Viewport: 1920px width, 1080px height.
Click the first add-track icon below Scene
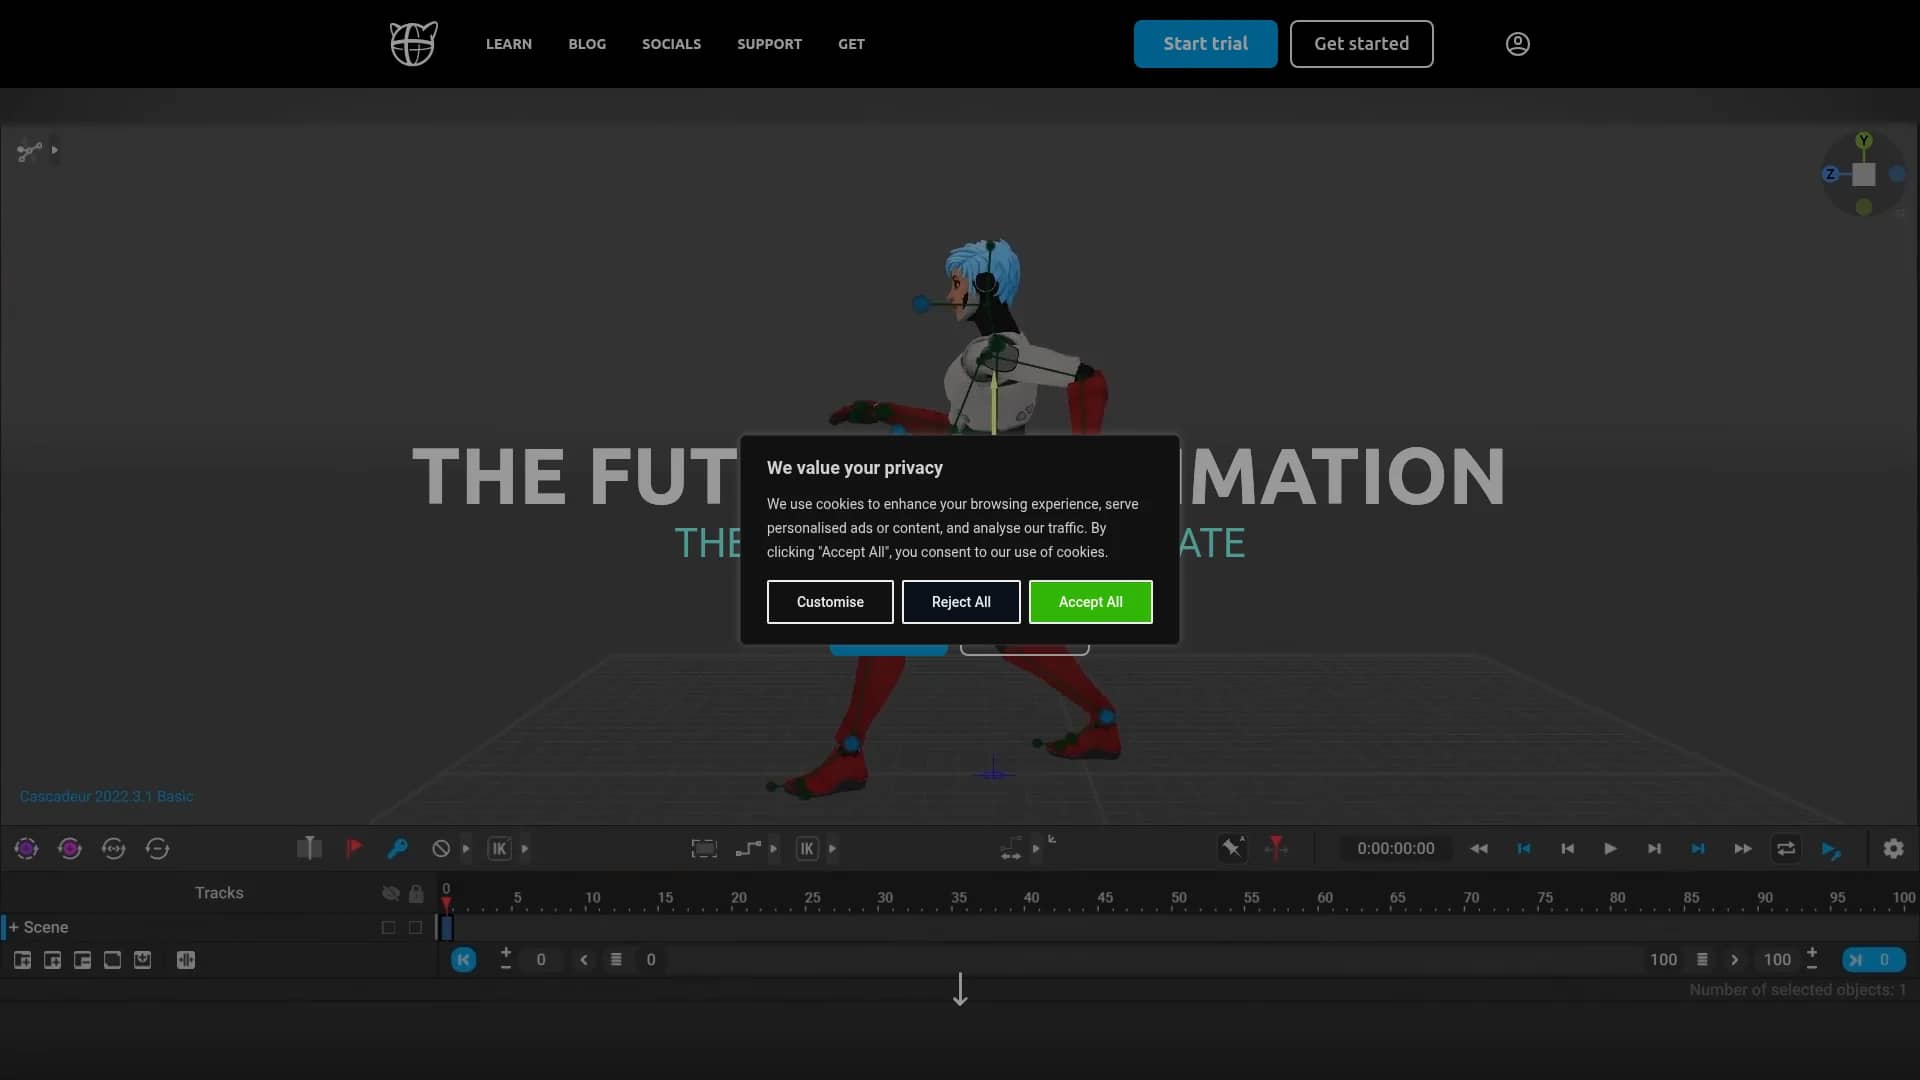(22, 960)
